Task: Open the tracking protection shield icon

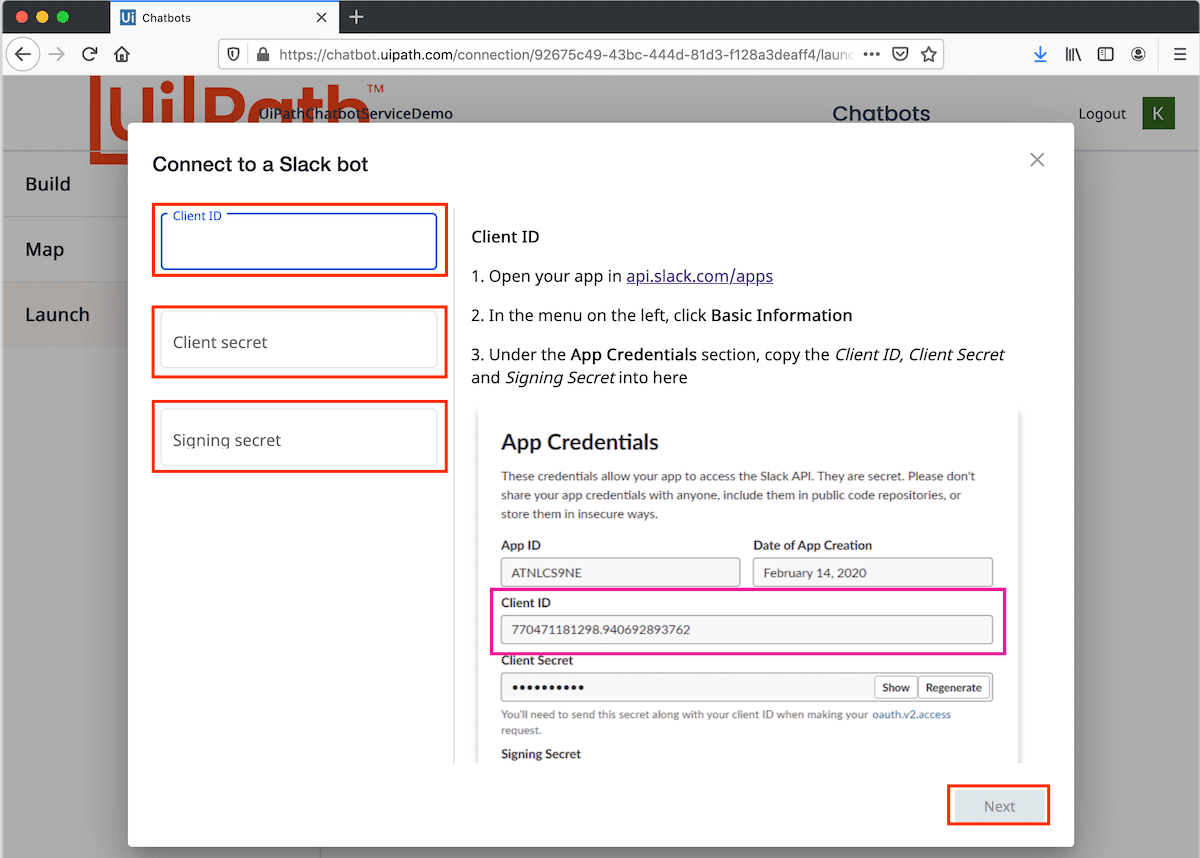Action: tap(234, 54)
